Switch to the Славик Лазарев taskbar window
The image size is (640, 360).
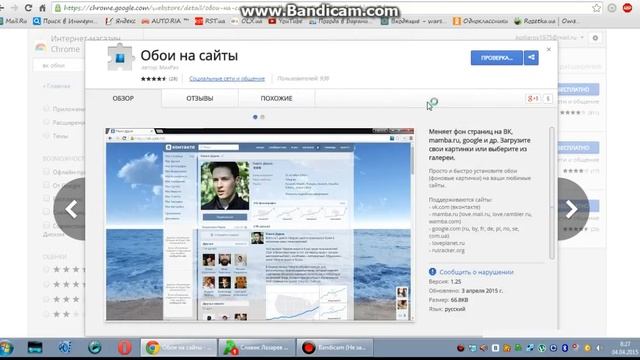point(256,348)
